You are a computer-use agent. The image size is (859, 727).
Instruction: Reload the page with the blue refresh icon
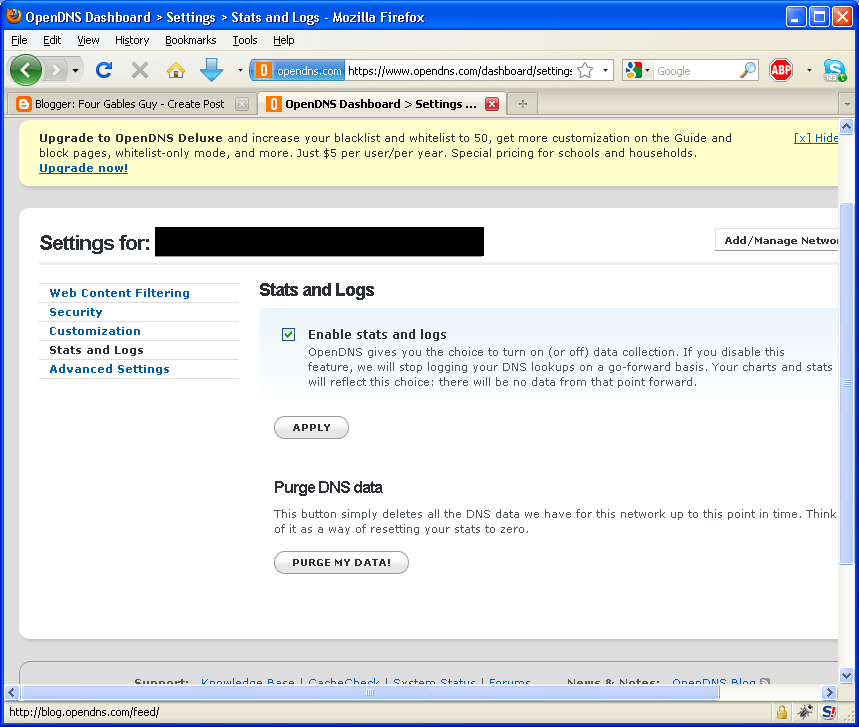104,70
